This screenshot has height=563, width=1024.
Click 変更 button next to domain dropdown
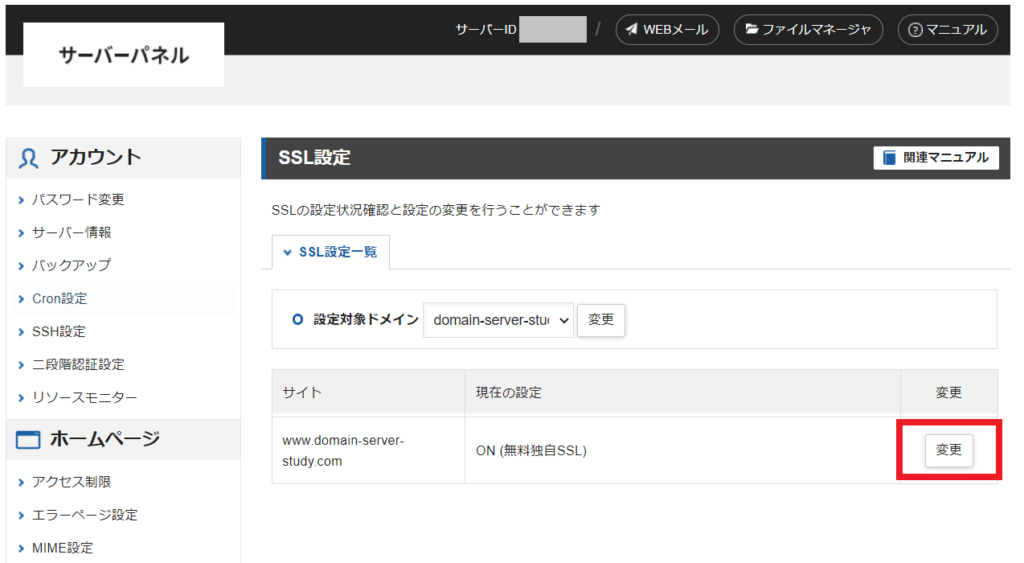tap(601, 320)
